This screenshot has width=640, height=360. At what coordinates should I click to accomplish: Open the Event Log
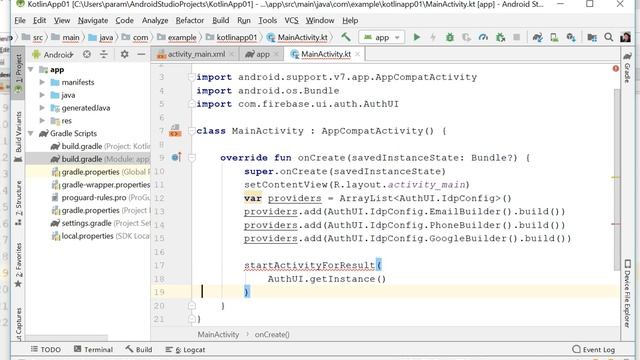pyautogui.click(x=594, y=349)
